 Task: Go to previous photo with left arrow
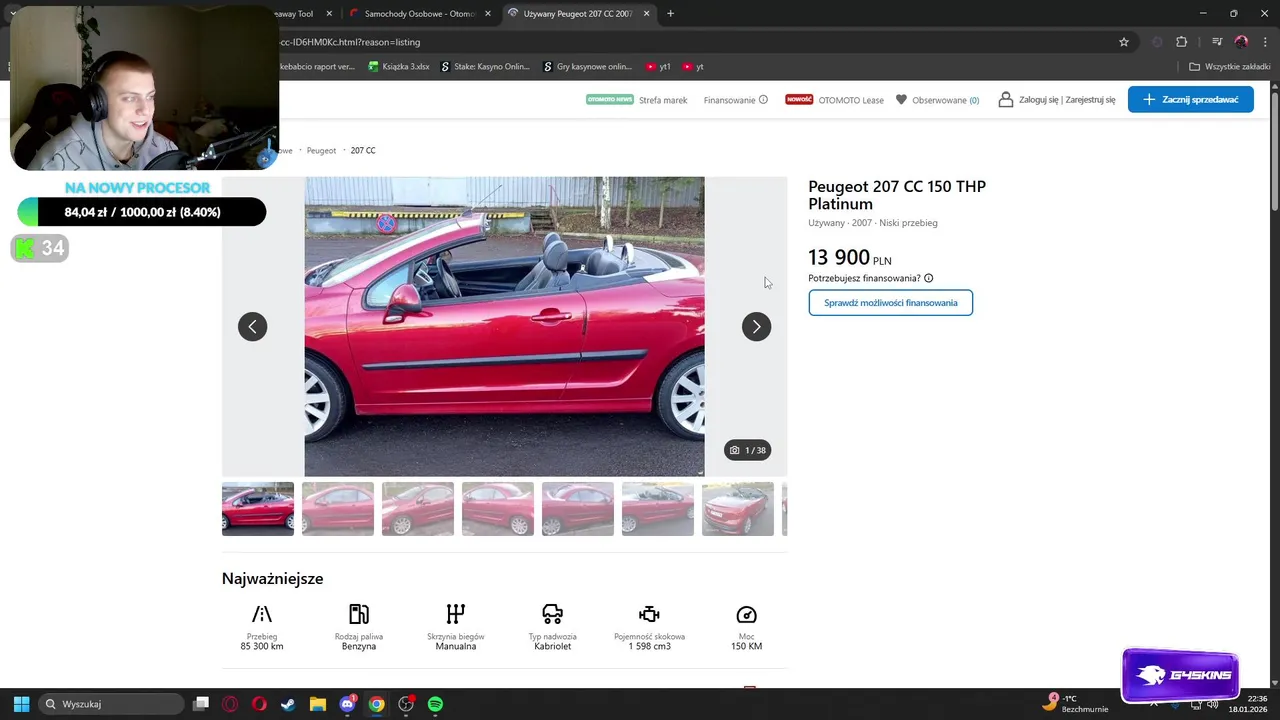click(252, 327)
